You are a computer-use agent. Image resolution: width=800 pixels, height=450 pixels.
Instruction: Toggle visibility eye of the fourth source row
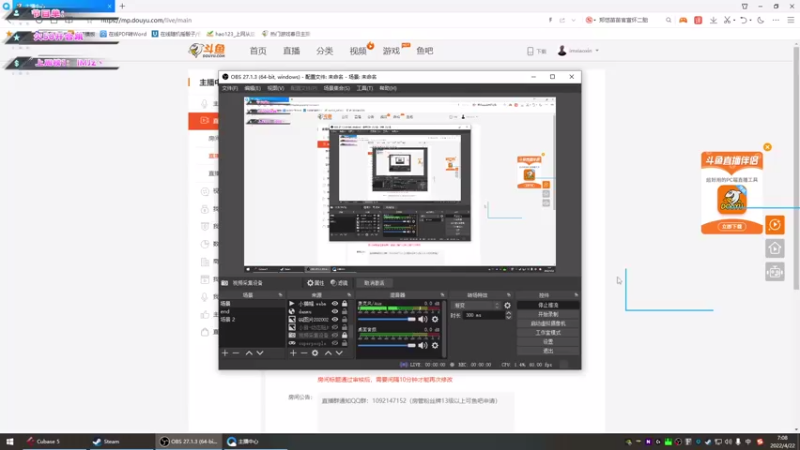point(335,328)
